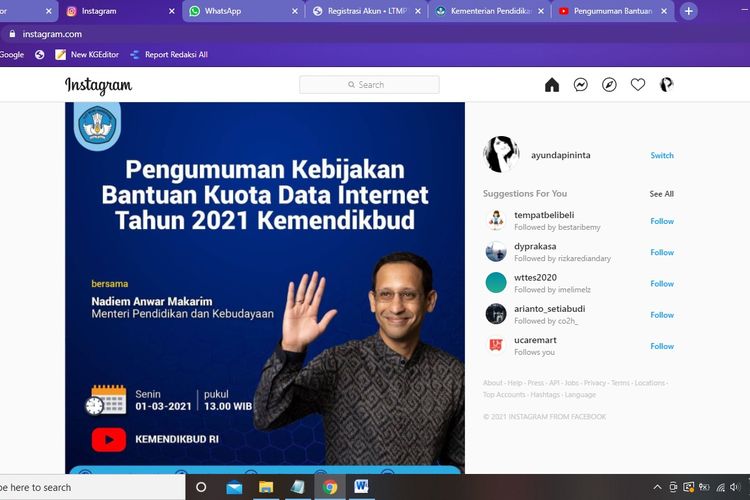The width and height of the screenshot is (750, 500).
Task: Switch to Registrasi Akun LTMPT tab
Action: [x=365, y=11]
